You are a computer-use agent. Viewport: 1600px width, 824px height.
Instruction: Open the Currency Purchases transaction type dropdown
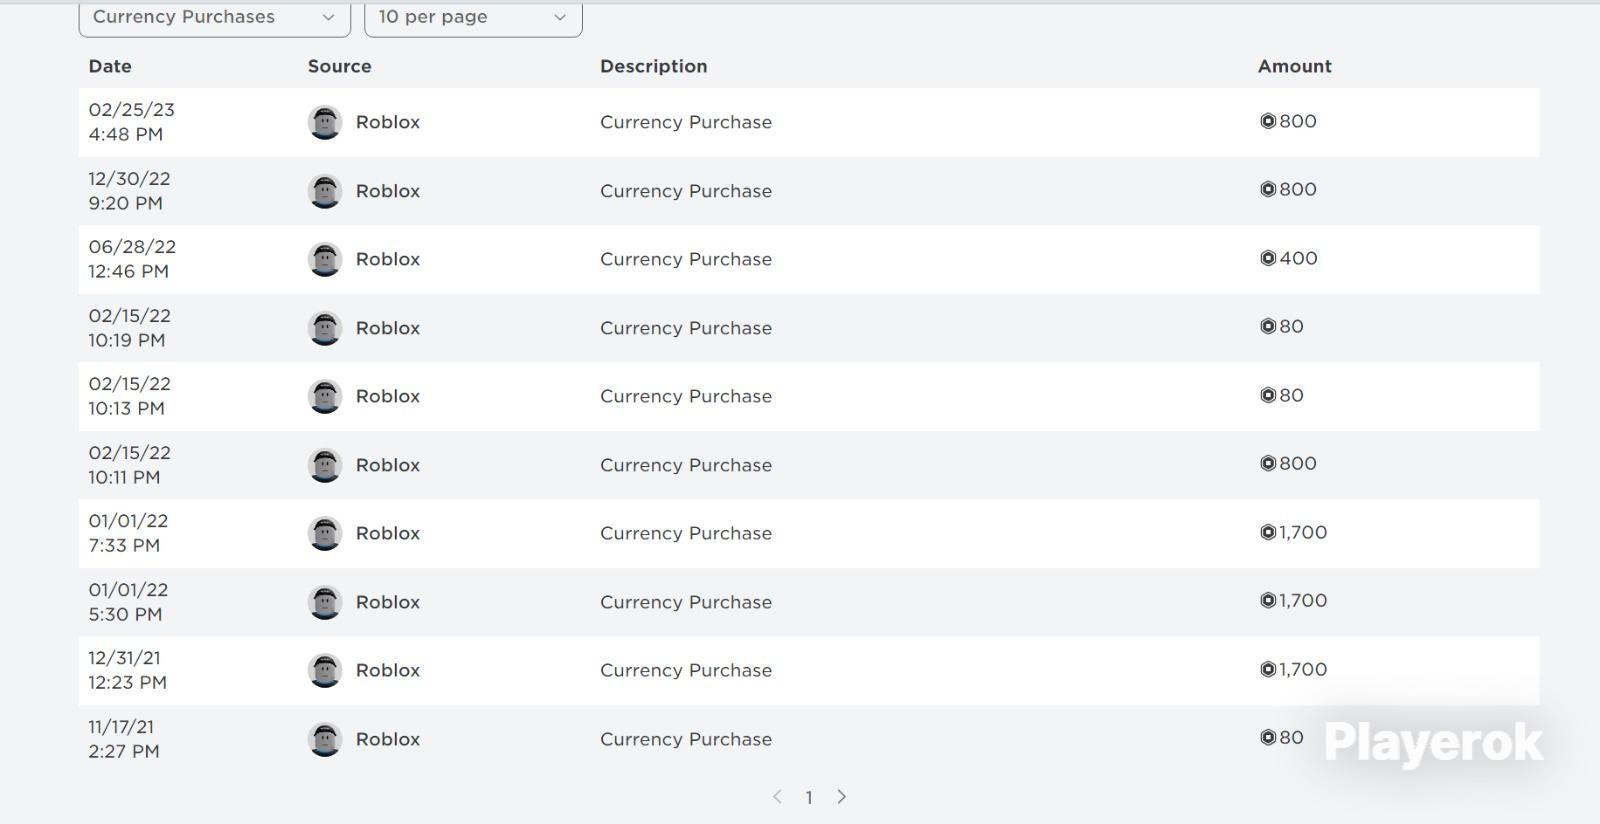coord(214,18)
